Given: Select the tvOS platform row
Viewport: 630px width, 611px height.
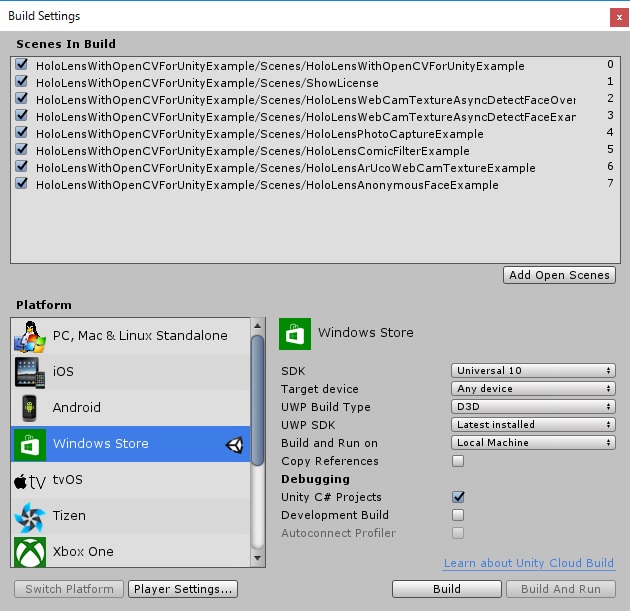Looking at the screenshot, I should click(x=131, y=480).
